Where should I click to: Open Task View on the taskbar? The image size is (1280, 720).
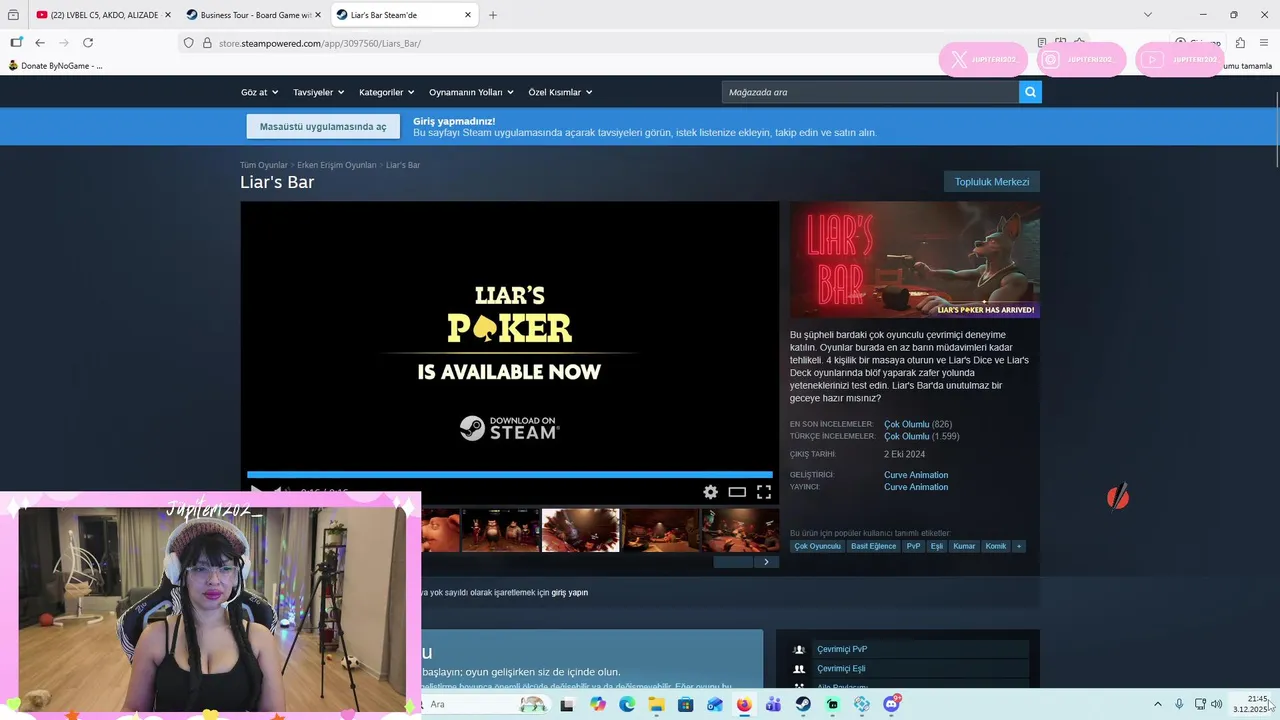568,704
